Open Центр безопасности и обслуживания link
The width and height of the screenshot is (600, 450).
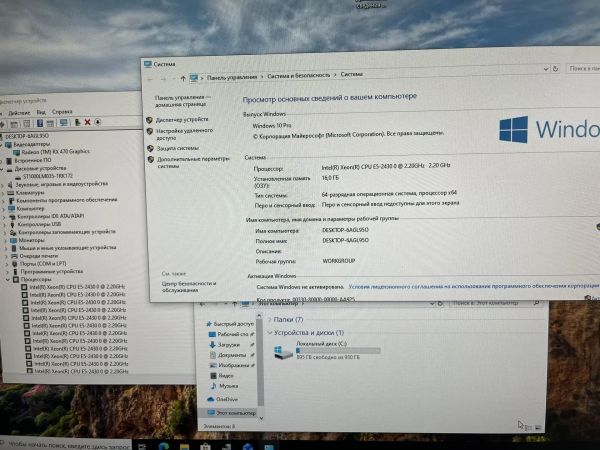[189, 287]
